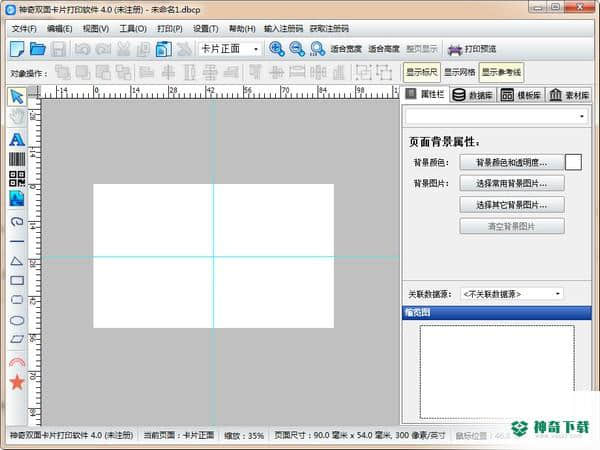600x450 pixels.
Task: Select the freehand curve tool
Action: [x=17, y=222]
